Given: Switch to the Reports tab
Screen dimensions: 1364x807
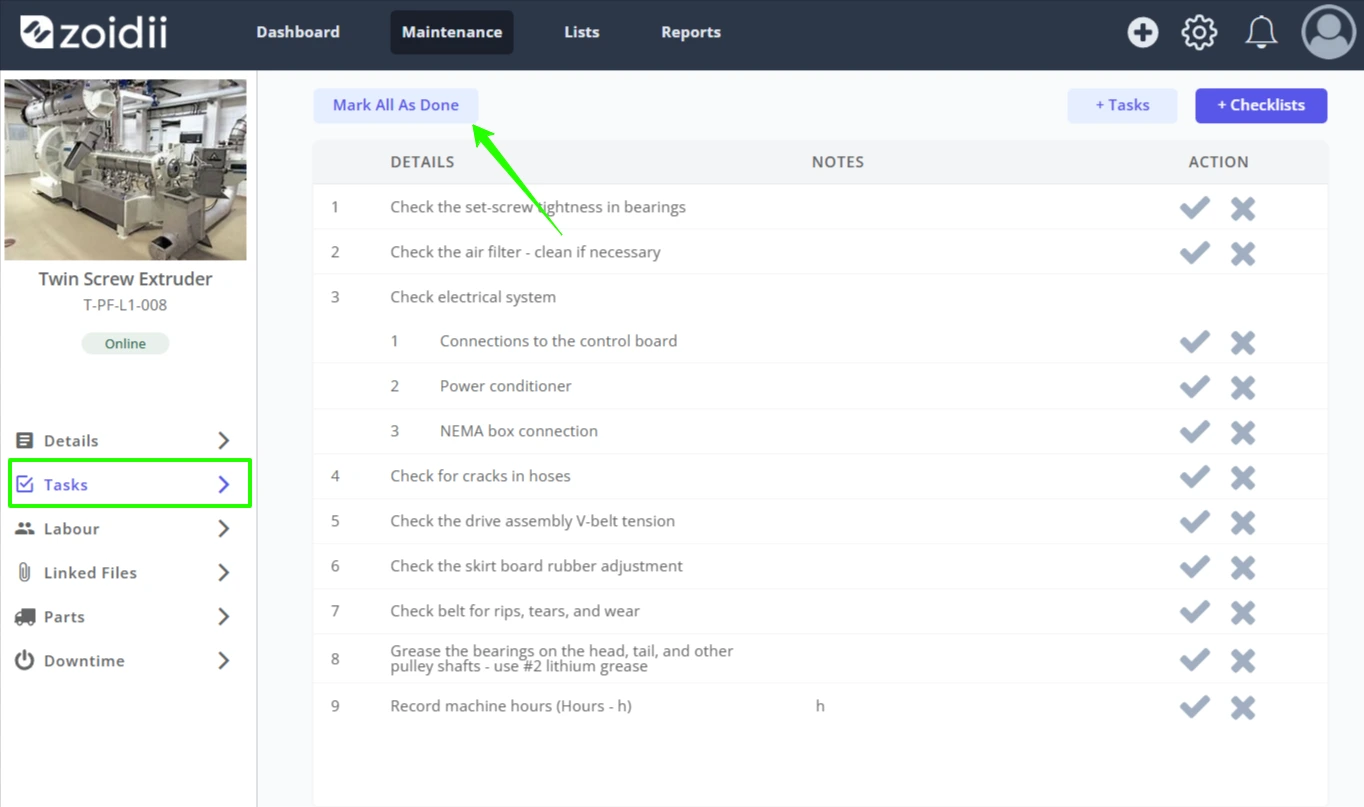Looking at the screenshot, I should [691, 32].
